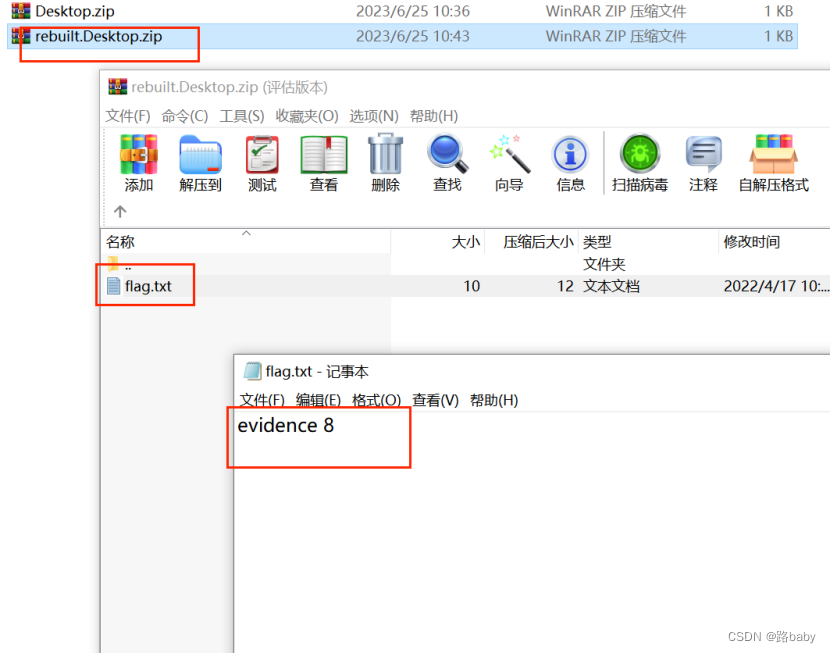Image resolution: width=831 pixels, height=653 pixels.
Task: Open WinRAR 命令(C) menu
Action: [x=184, y=116]
